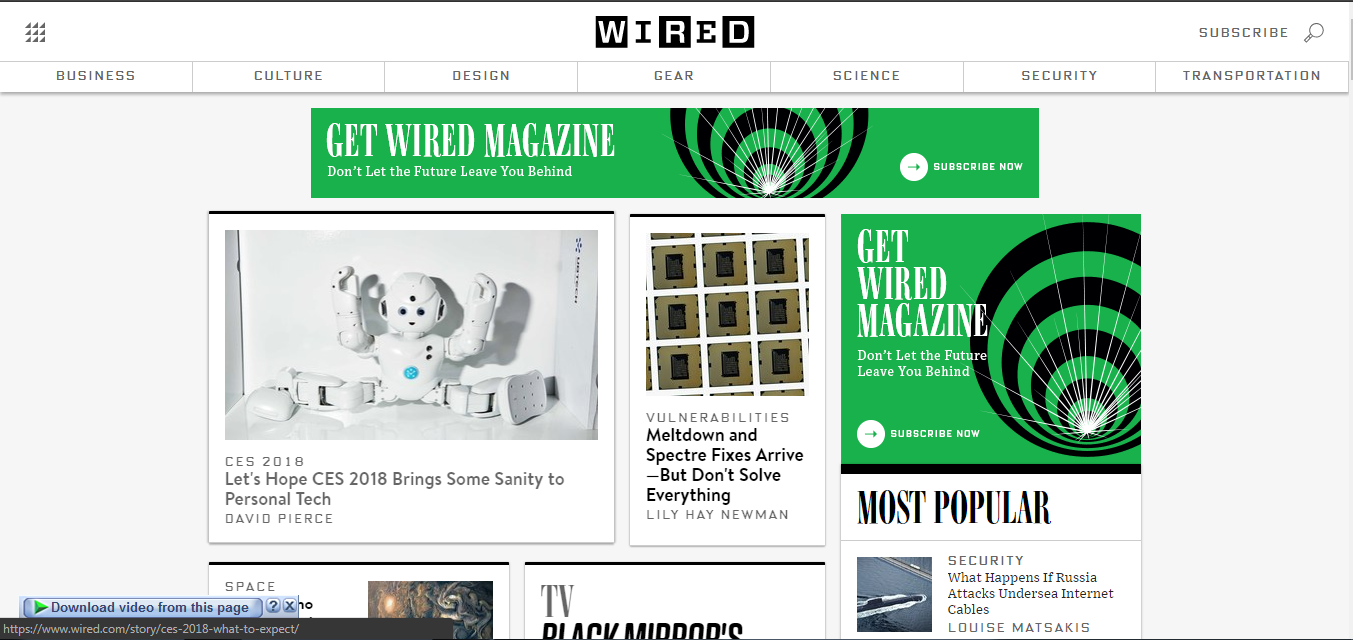Open the Russia undersea internet cables story
Viewport: 1353px width, 640px height.
pos(1031,593)
